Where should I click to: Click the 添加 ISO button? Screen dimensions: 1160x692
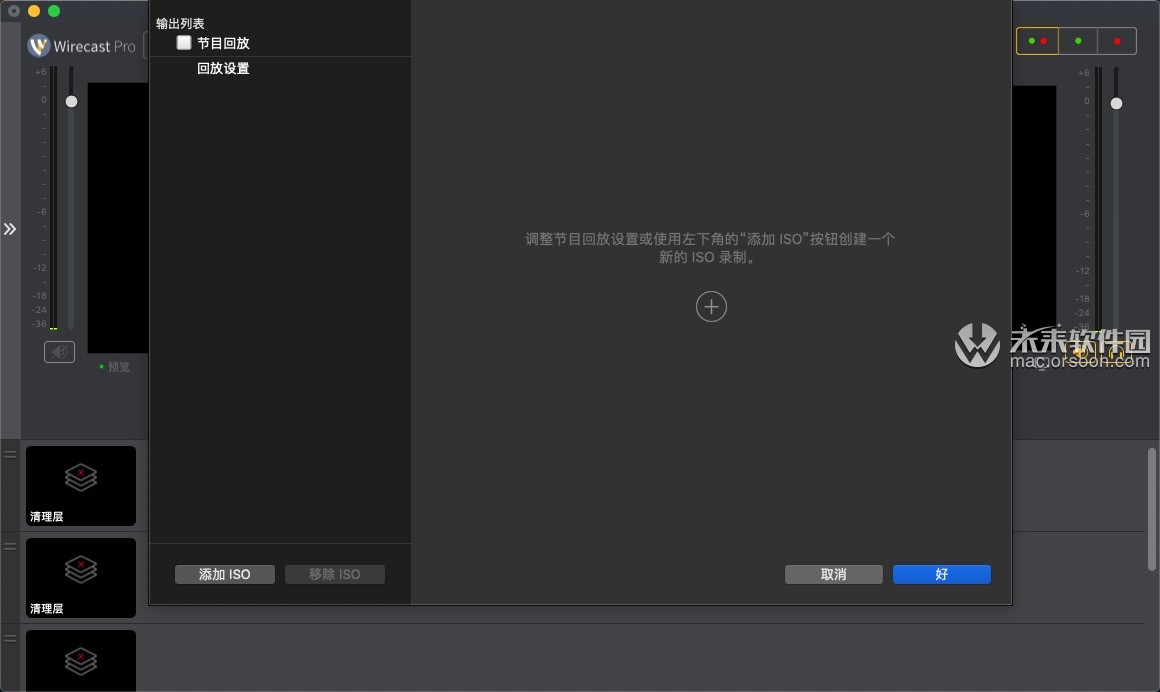click(x=224, y=574)
